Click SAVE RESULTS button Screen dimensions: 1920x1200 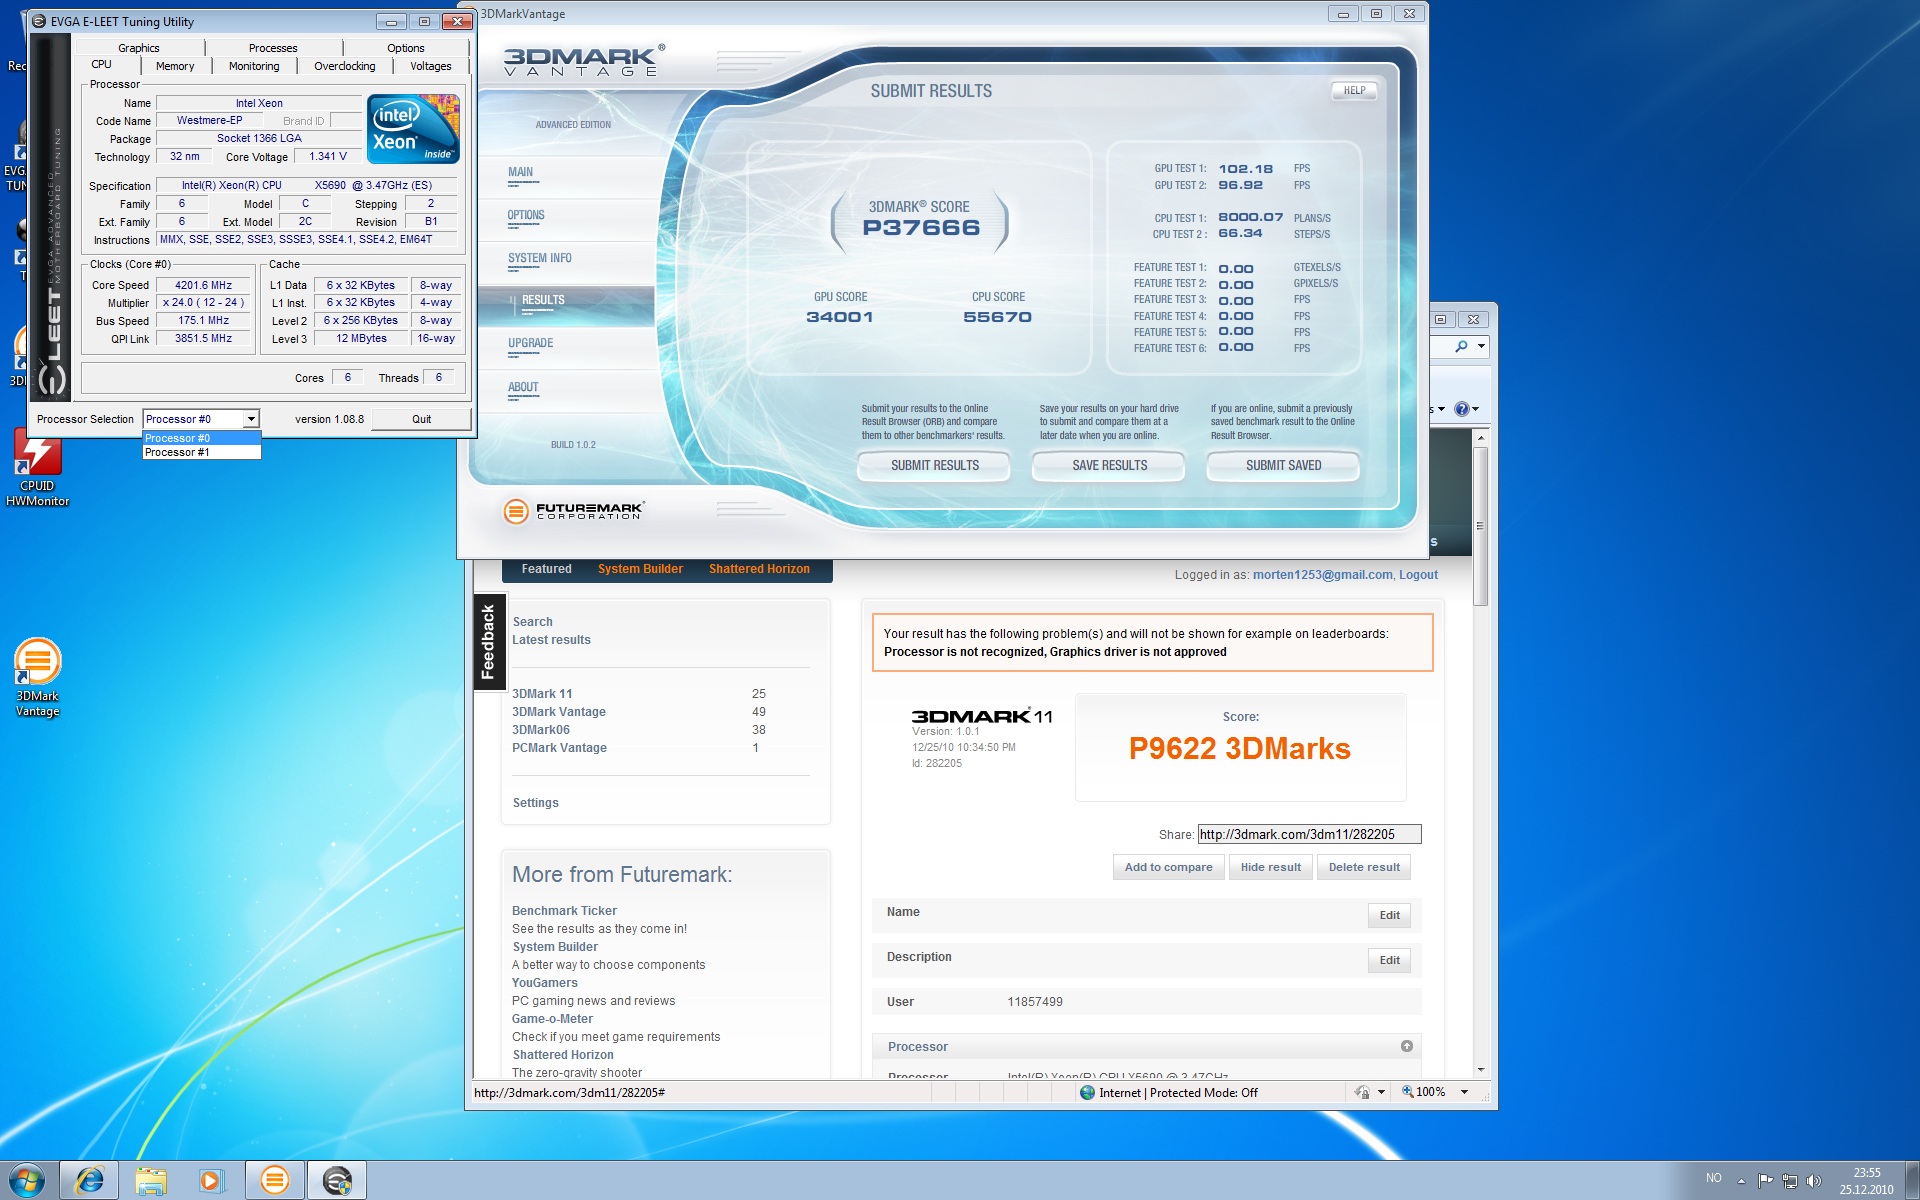[x=1109, y=465]
